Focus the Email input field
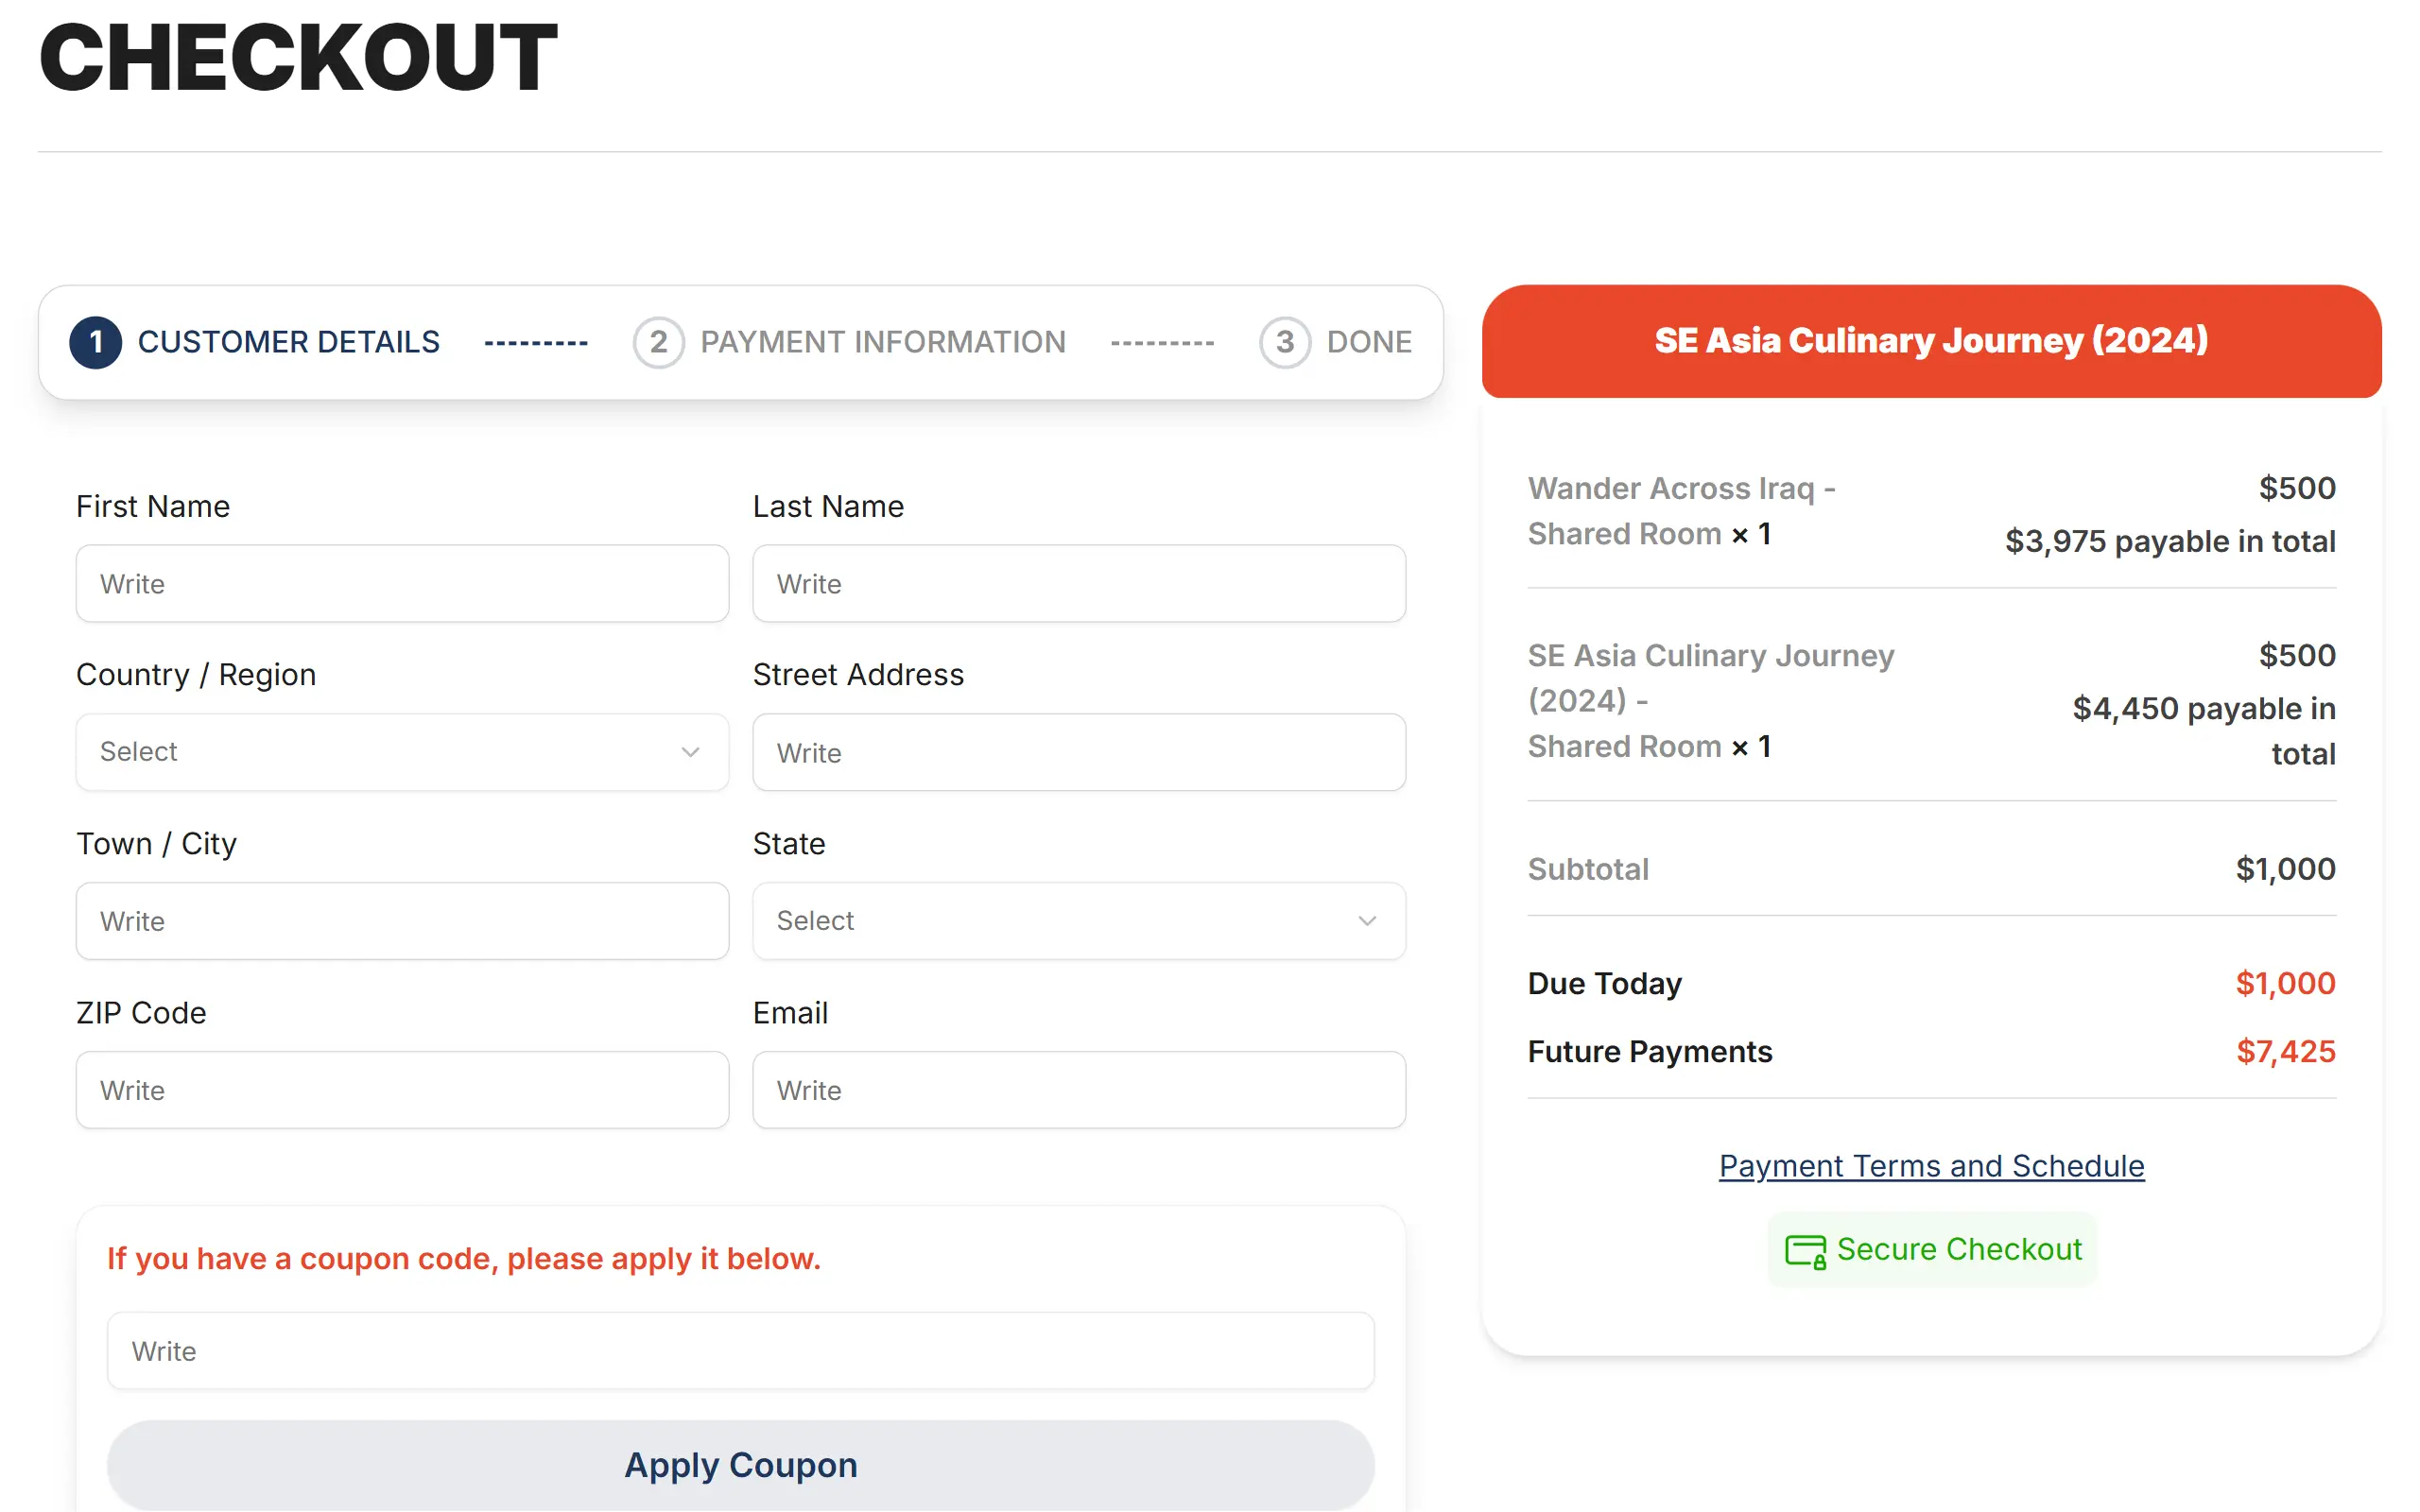 point(1079,1090)
